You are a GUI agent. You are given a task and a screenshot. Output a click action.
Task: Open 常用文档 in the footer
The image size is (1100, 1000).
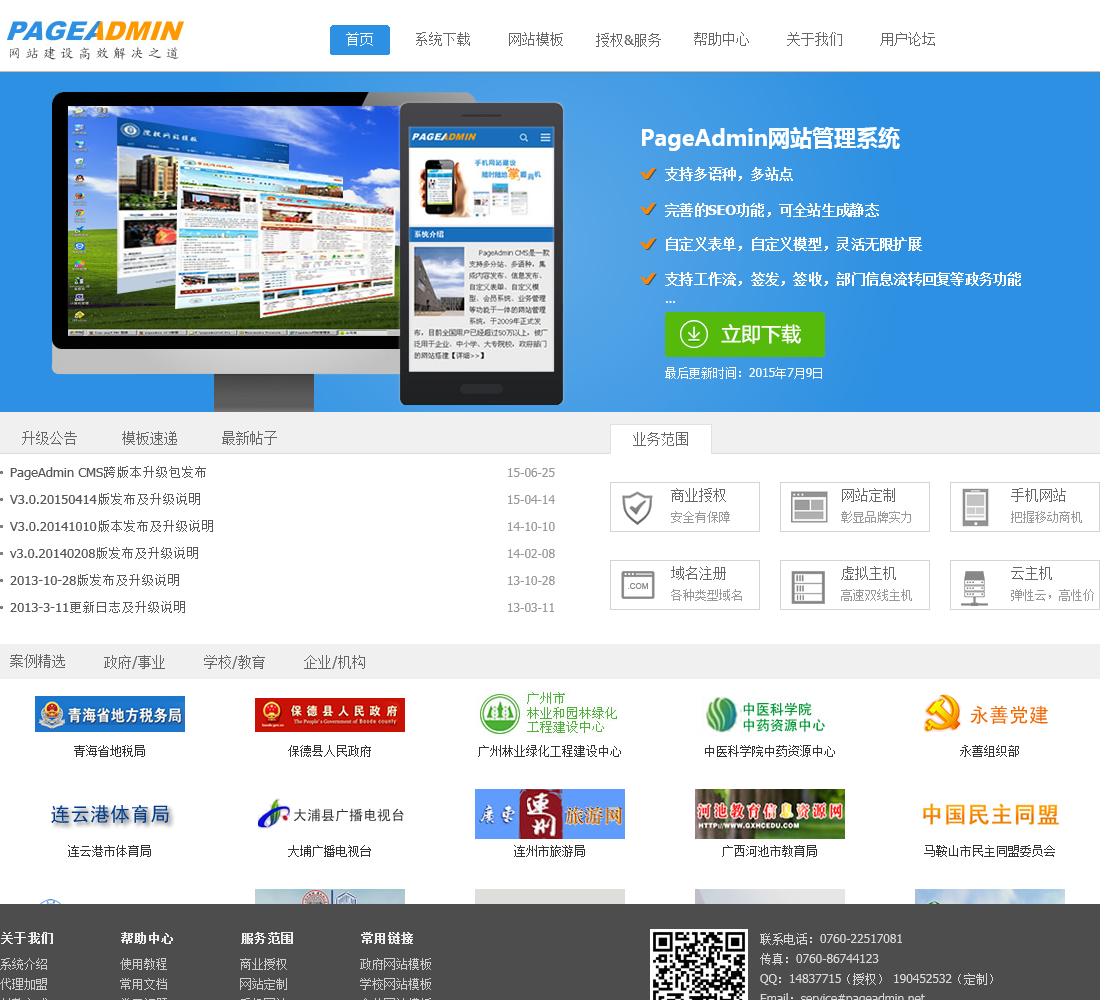click(x=144, y=984)
